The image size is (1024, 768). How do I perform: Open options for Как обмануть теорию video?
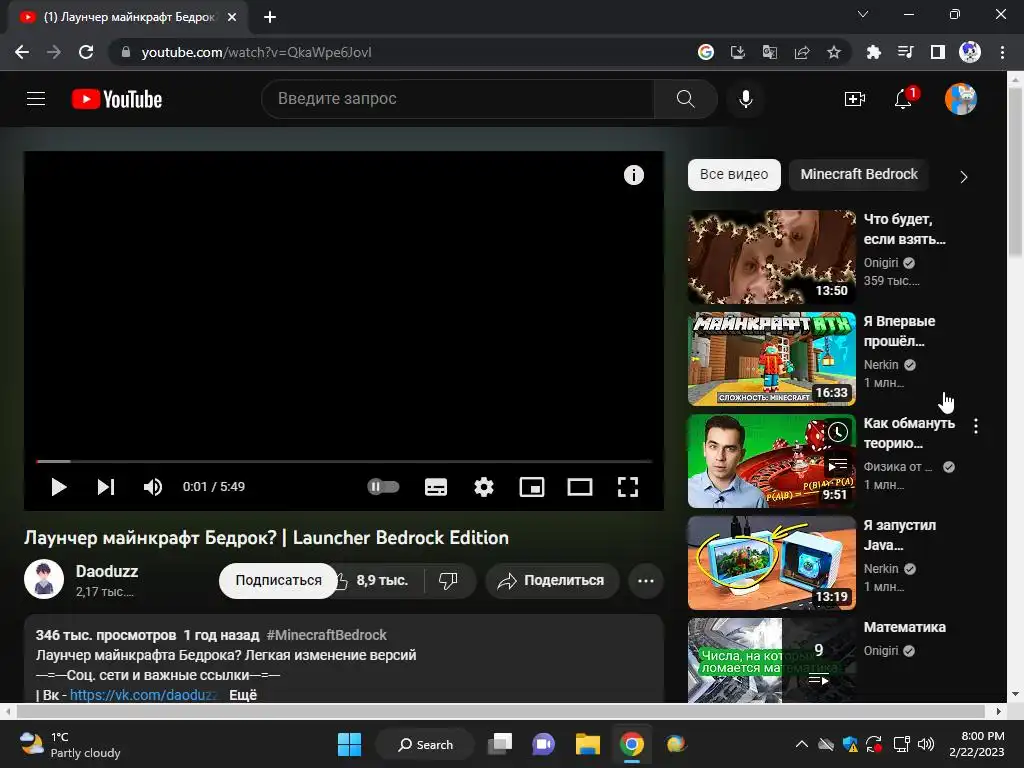click(x=976, y=426)
